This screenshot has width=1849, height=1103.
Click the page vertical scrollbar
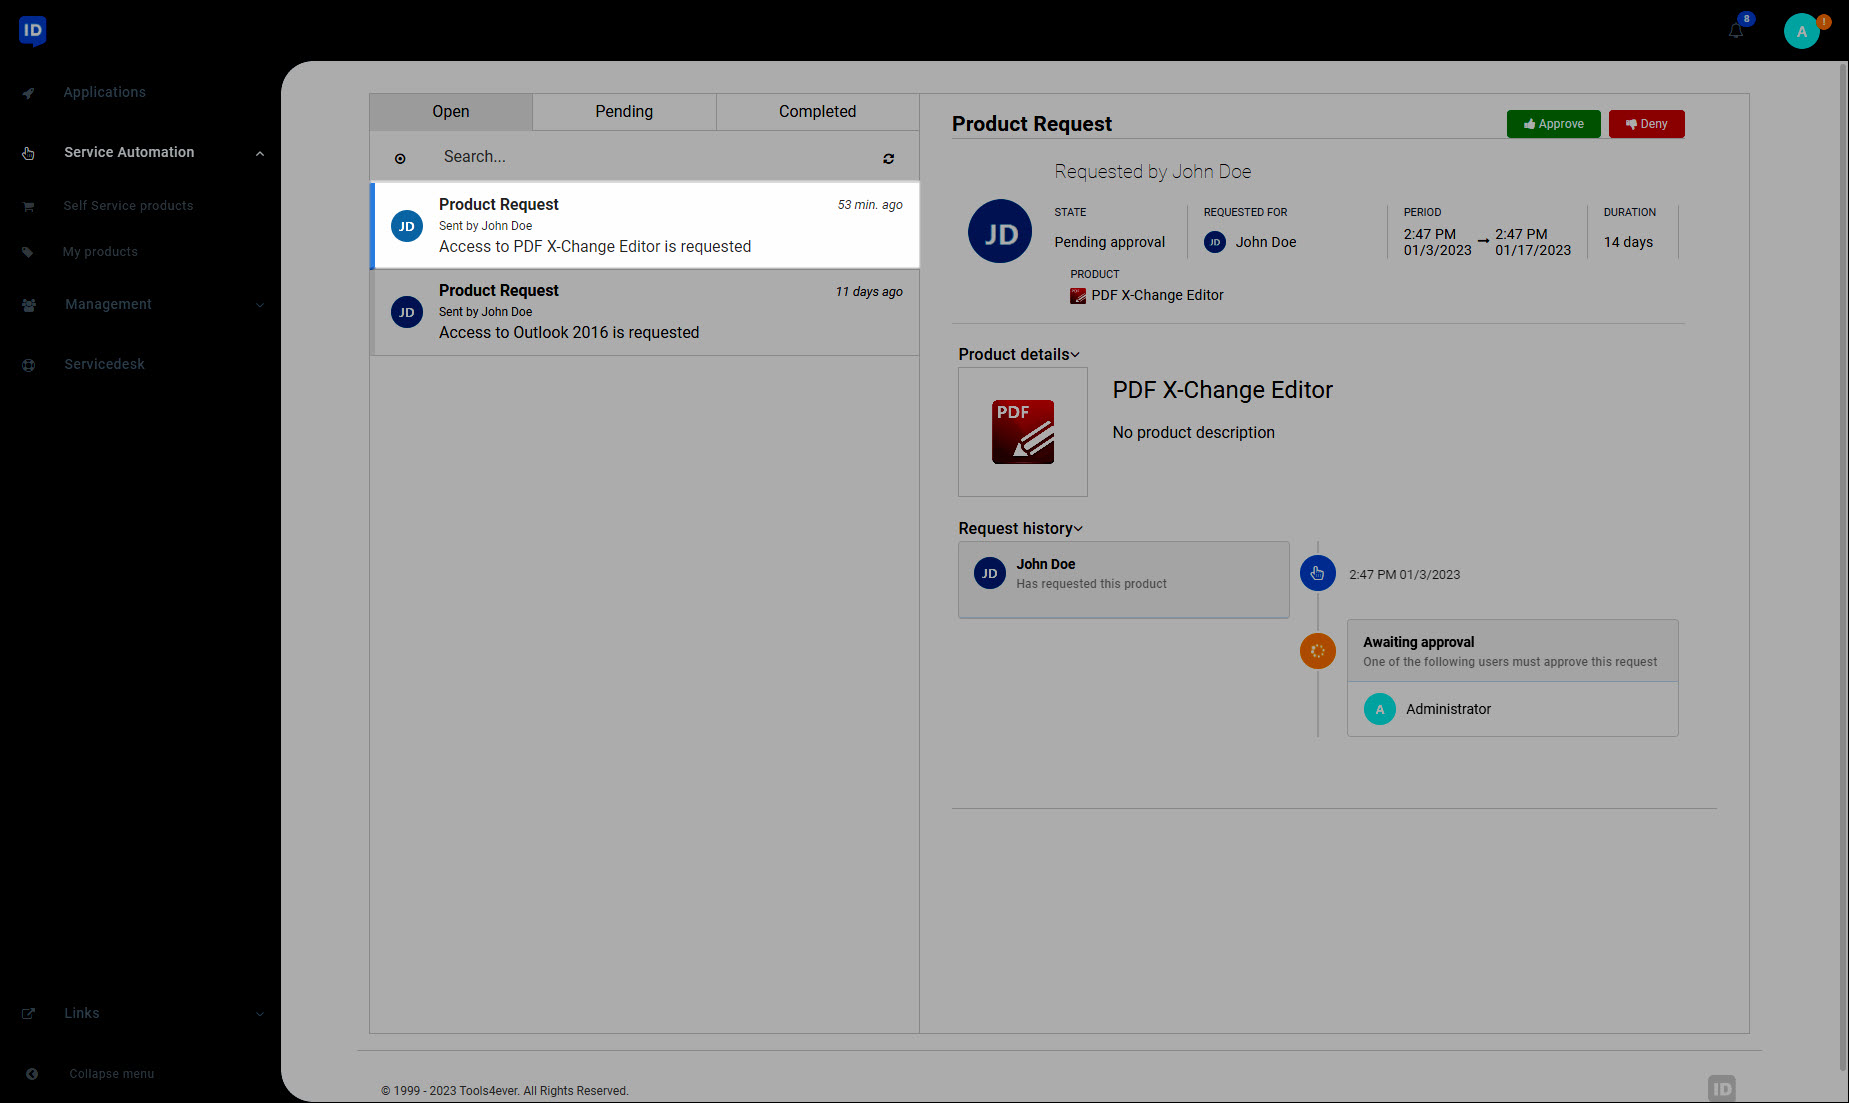point(1843,566)
